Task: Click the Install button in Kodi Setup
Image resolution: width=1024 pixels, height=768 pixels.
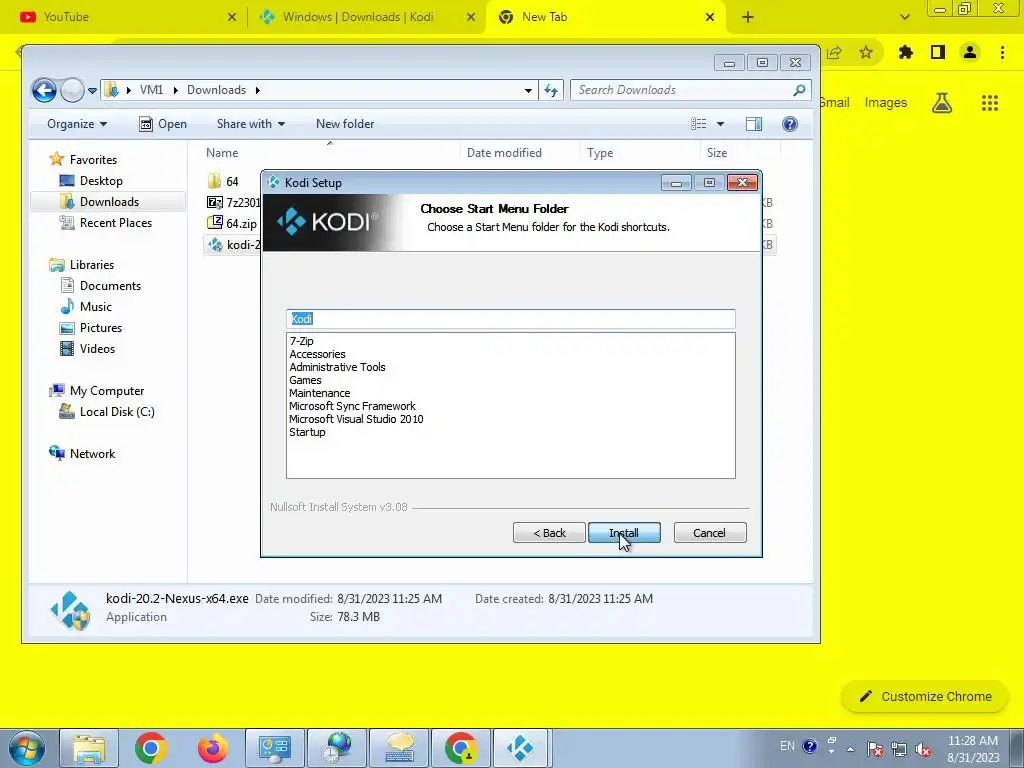Action: tap(624, 533)
